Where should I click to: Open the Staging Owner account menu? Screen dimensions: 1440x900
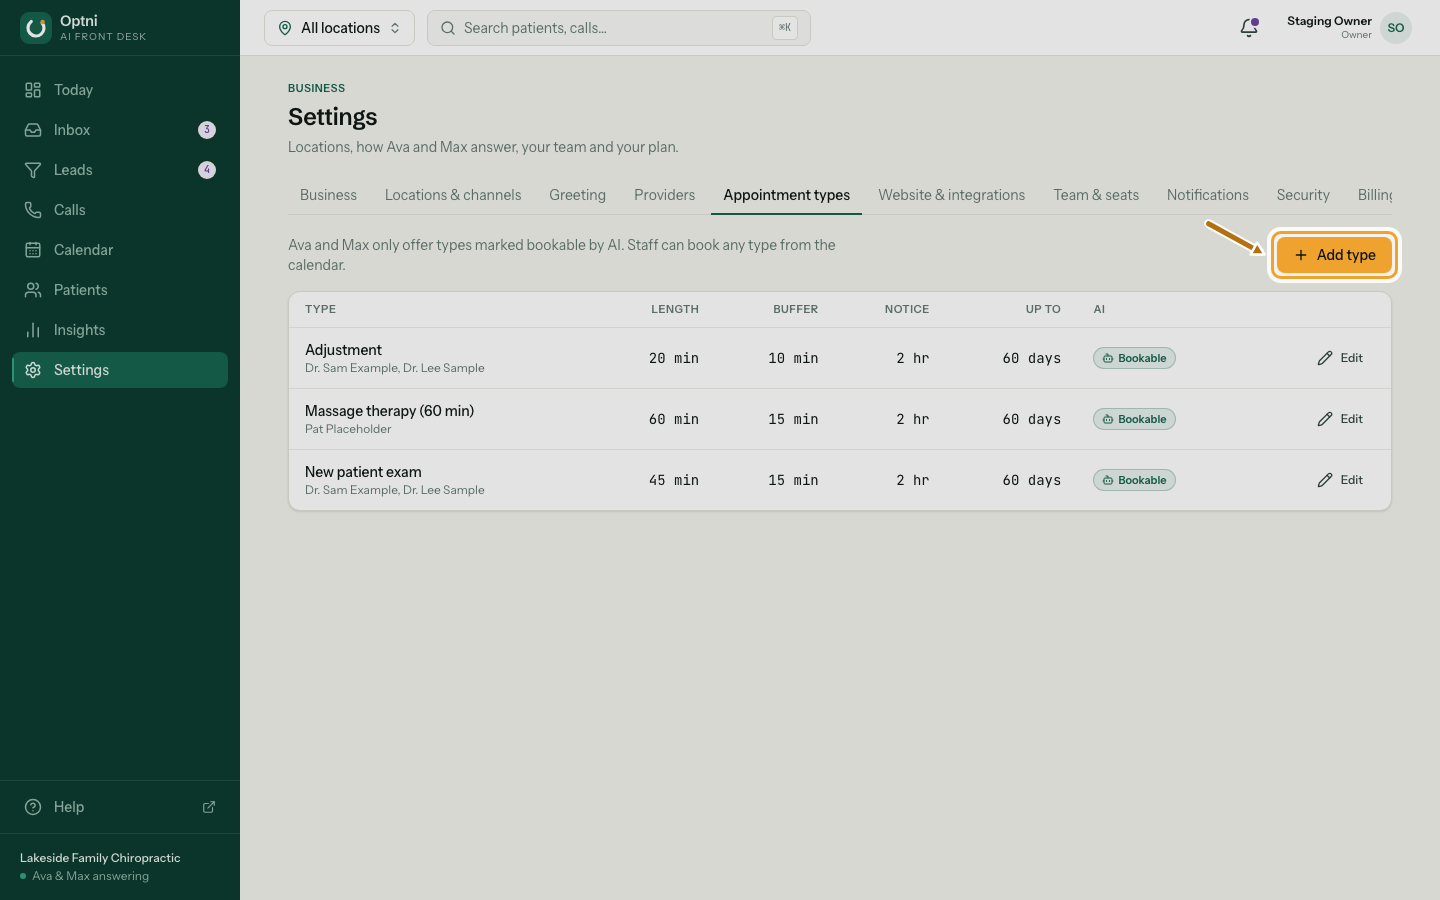click(1349, 28)
